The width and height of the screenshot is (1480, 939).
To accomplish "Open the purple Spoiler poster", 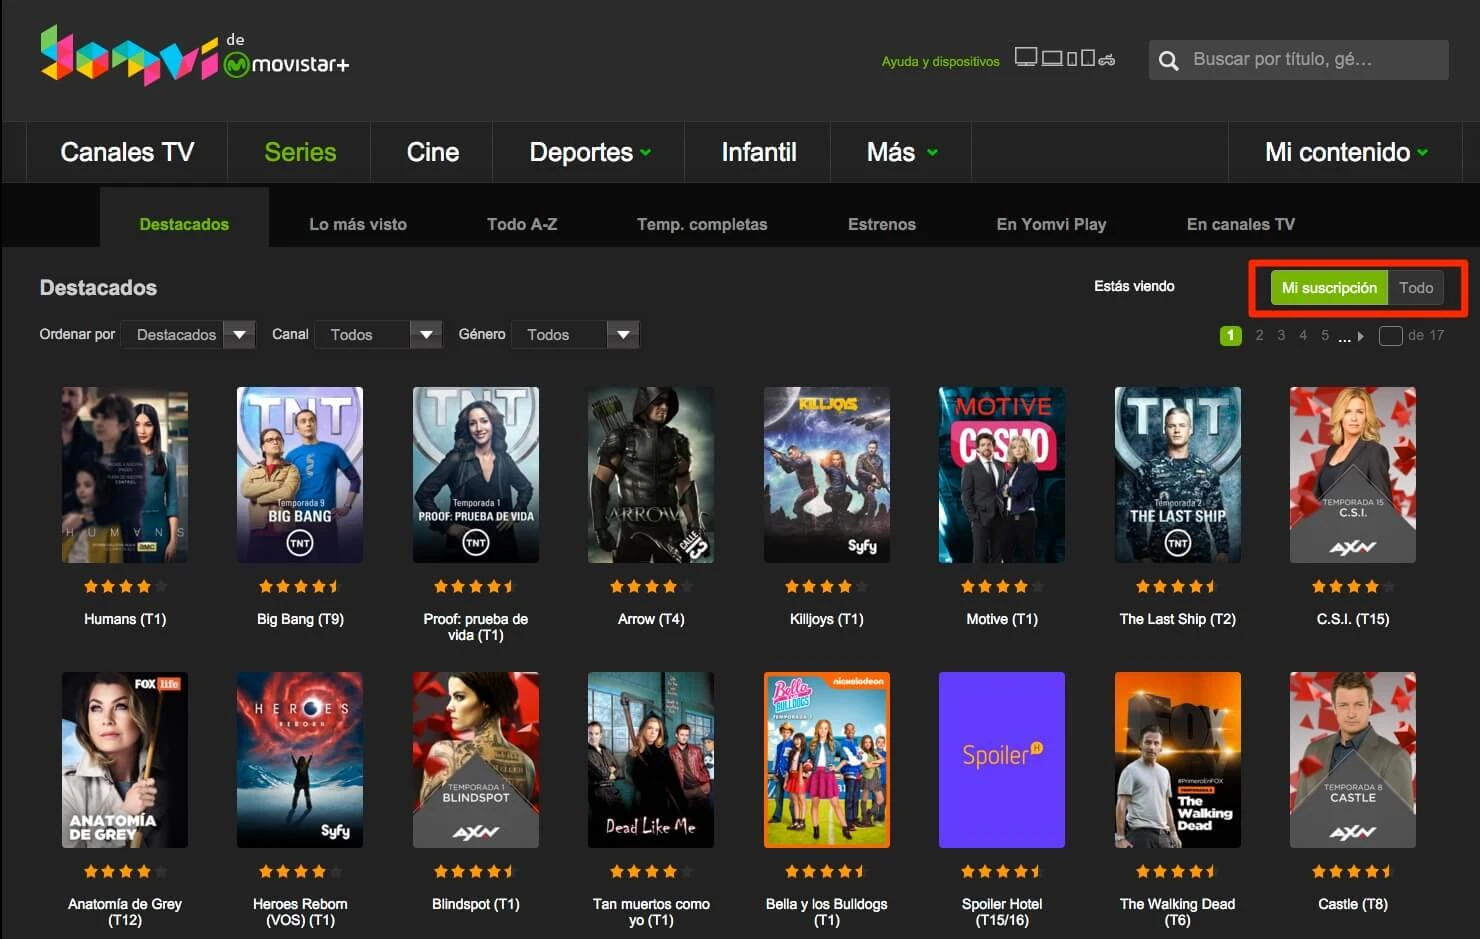I will (1002, 760).
